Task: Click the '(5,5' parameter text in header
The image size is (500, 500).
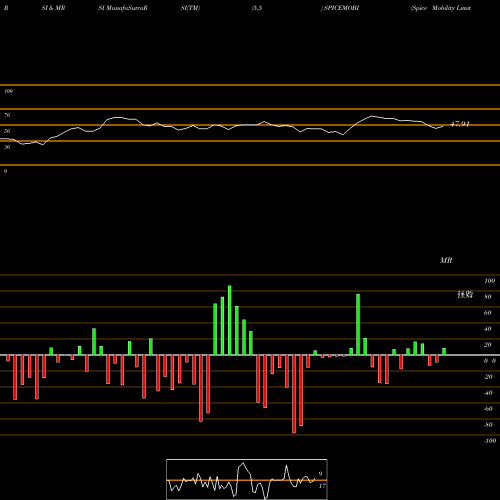Action: [x=257, y=8]
